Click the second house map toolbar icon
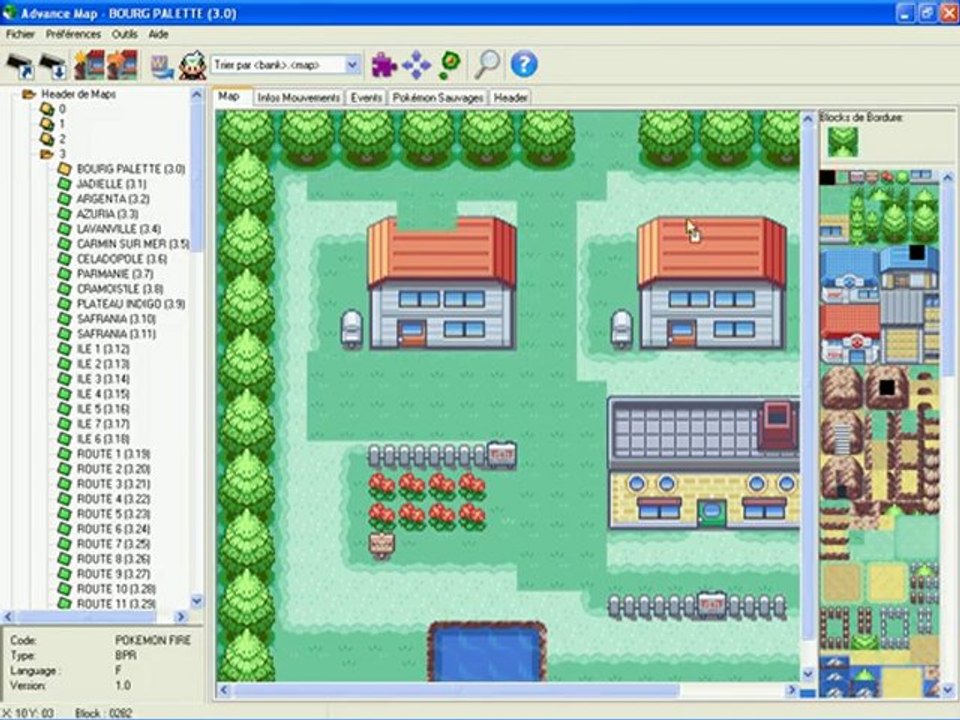960x720 pixels. coord(122,65)
